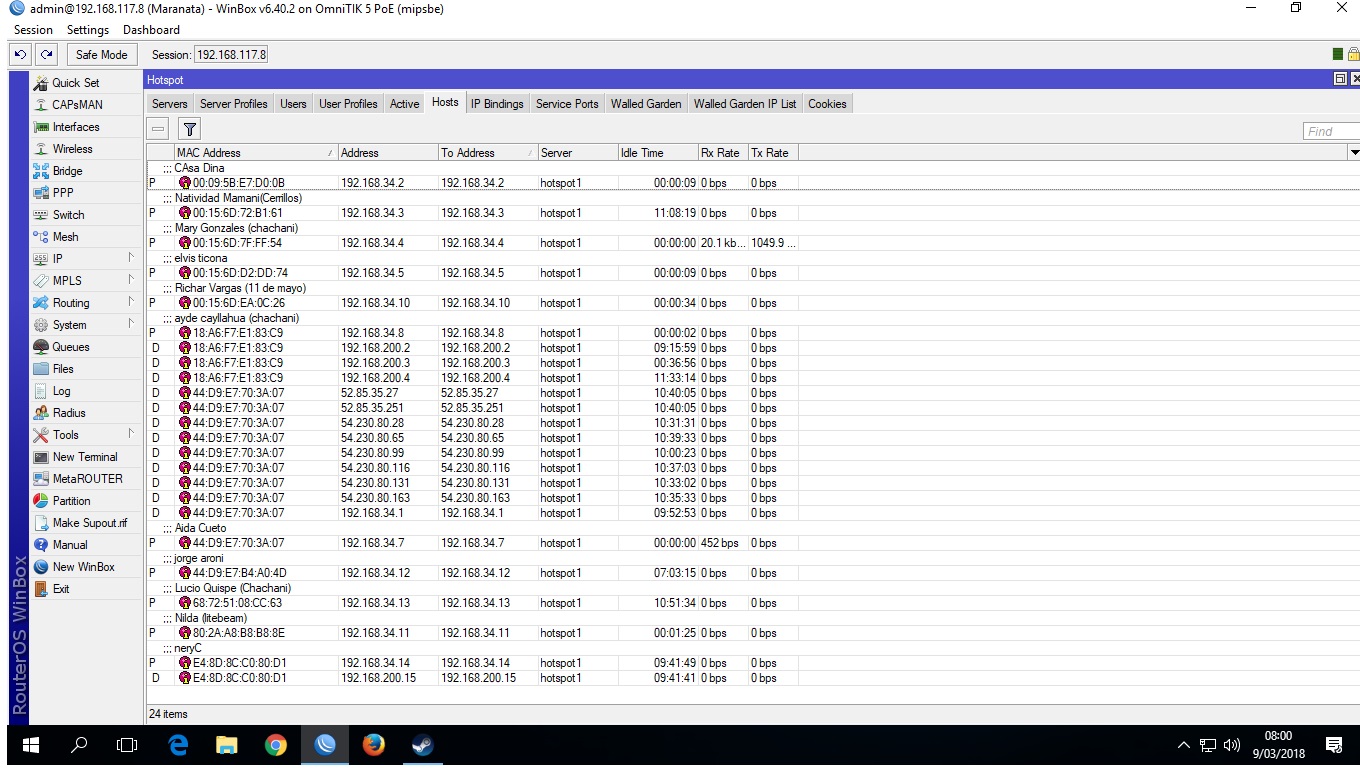Switch to the Users tab

click(293, 104)
